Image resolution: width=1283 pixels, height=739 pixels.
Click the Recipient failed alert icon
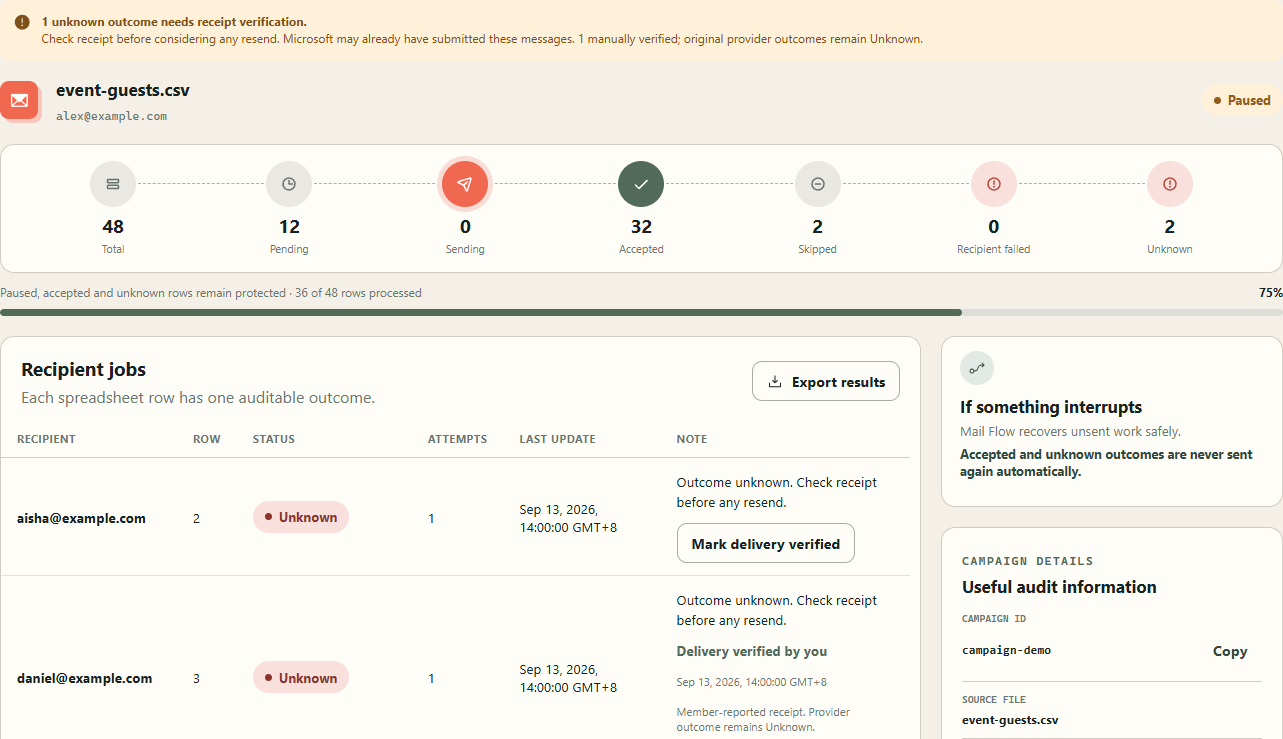[x=994, y=184]
